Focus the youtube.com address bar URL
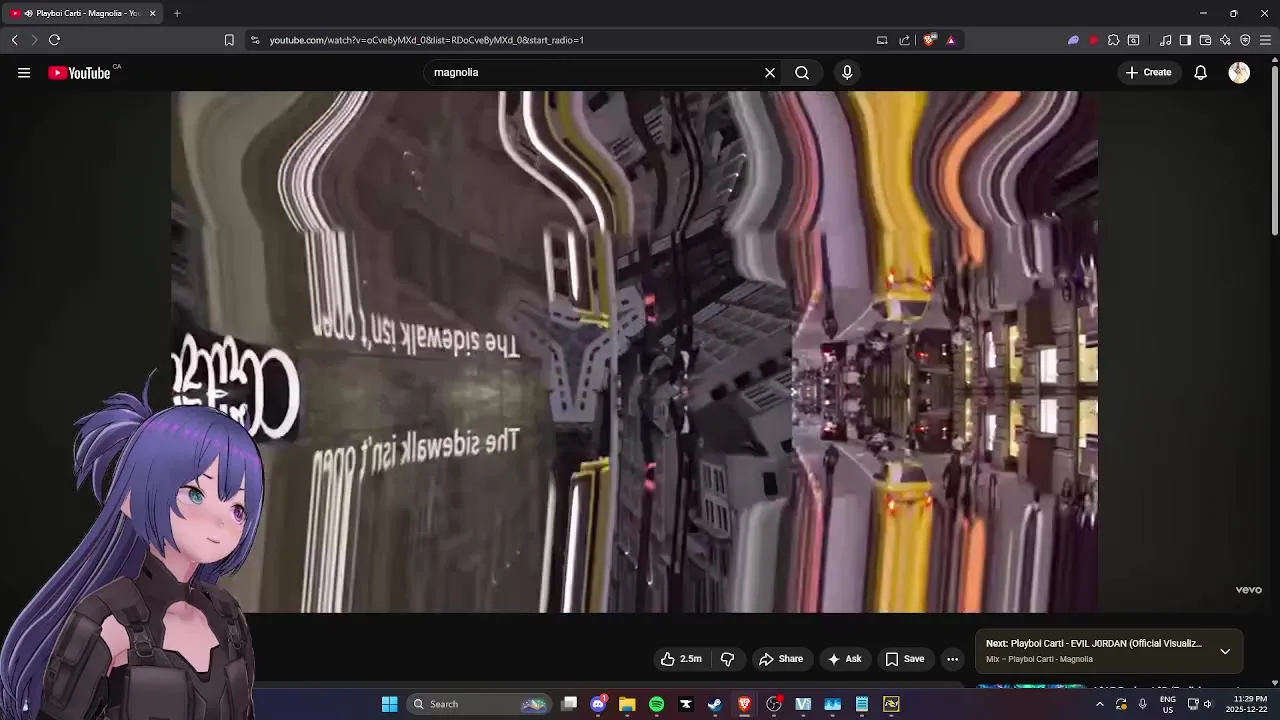1280x720 pixels. click(427, 40)
